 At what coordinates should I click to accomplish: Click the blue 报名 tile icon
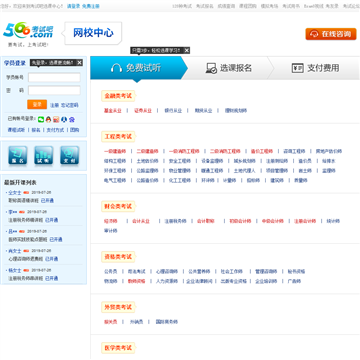click(x=18, y=156)
